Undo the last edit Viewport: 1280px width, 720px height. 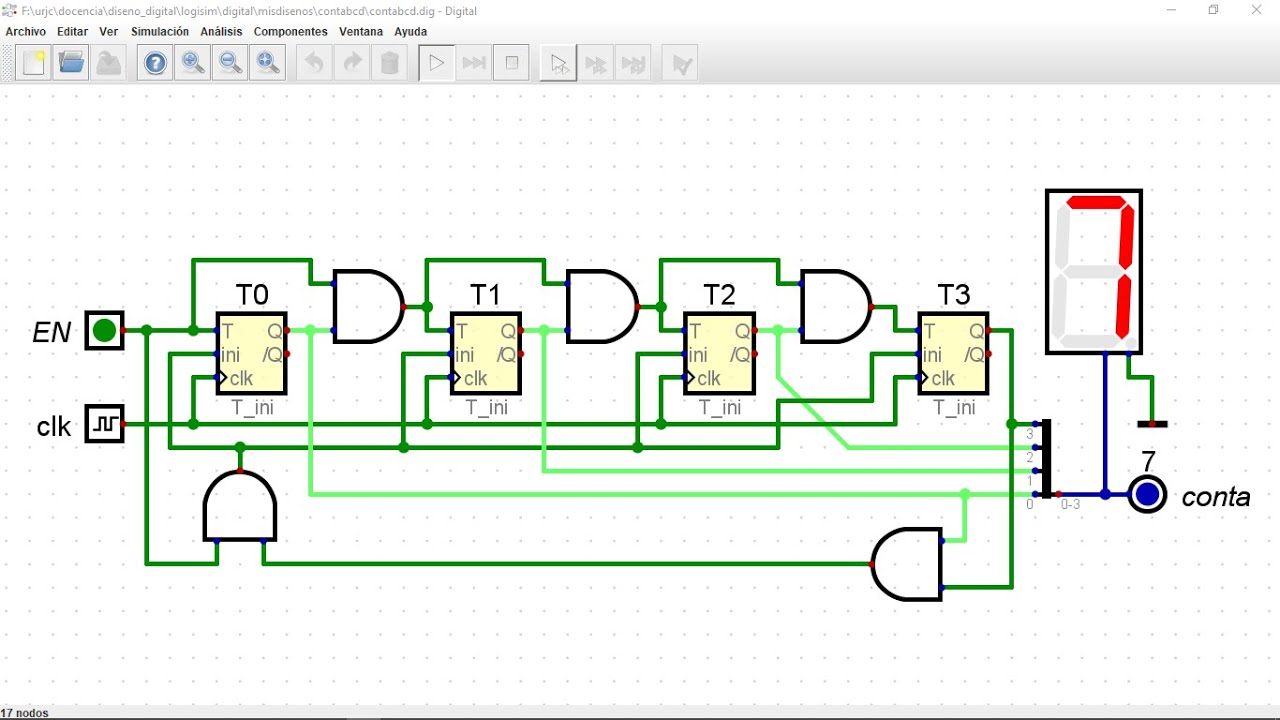[x=314, y=63]
